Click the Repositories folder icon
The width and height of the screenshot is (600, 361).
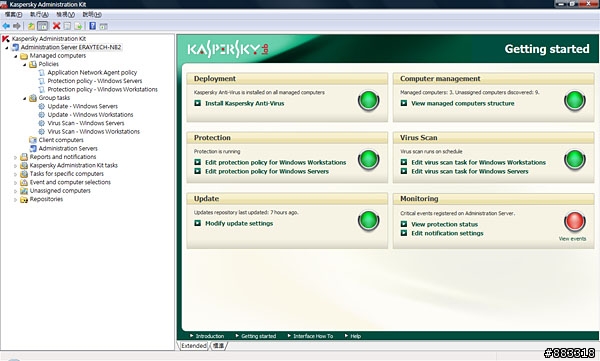pos(24,199)
